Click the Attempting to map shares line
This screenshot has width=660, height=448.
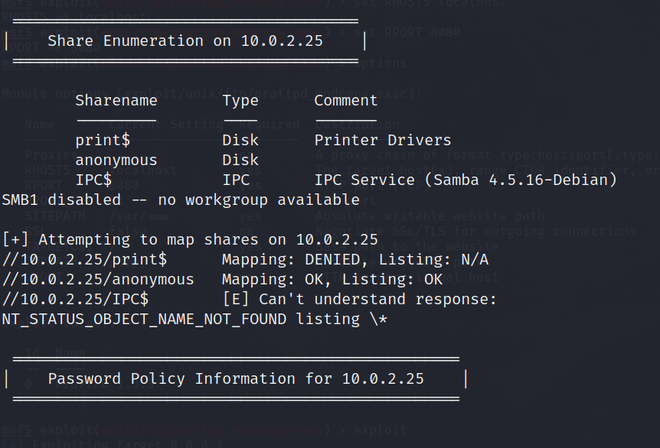coord(190,239)
